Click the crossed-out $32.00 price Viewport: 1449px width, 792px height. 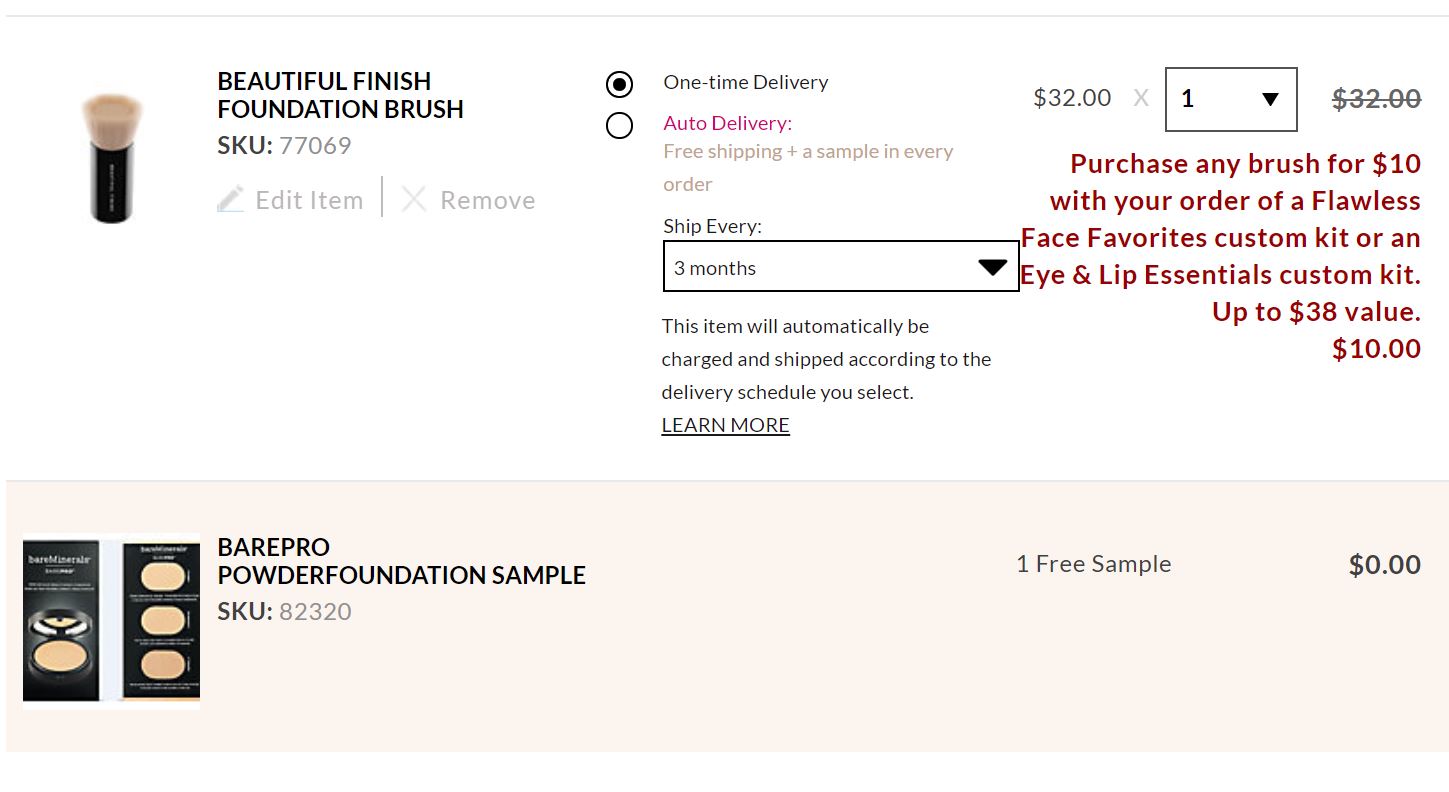[x=1376, y=98]
